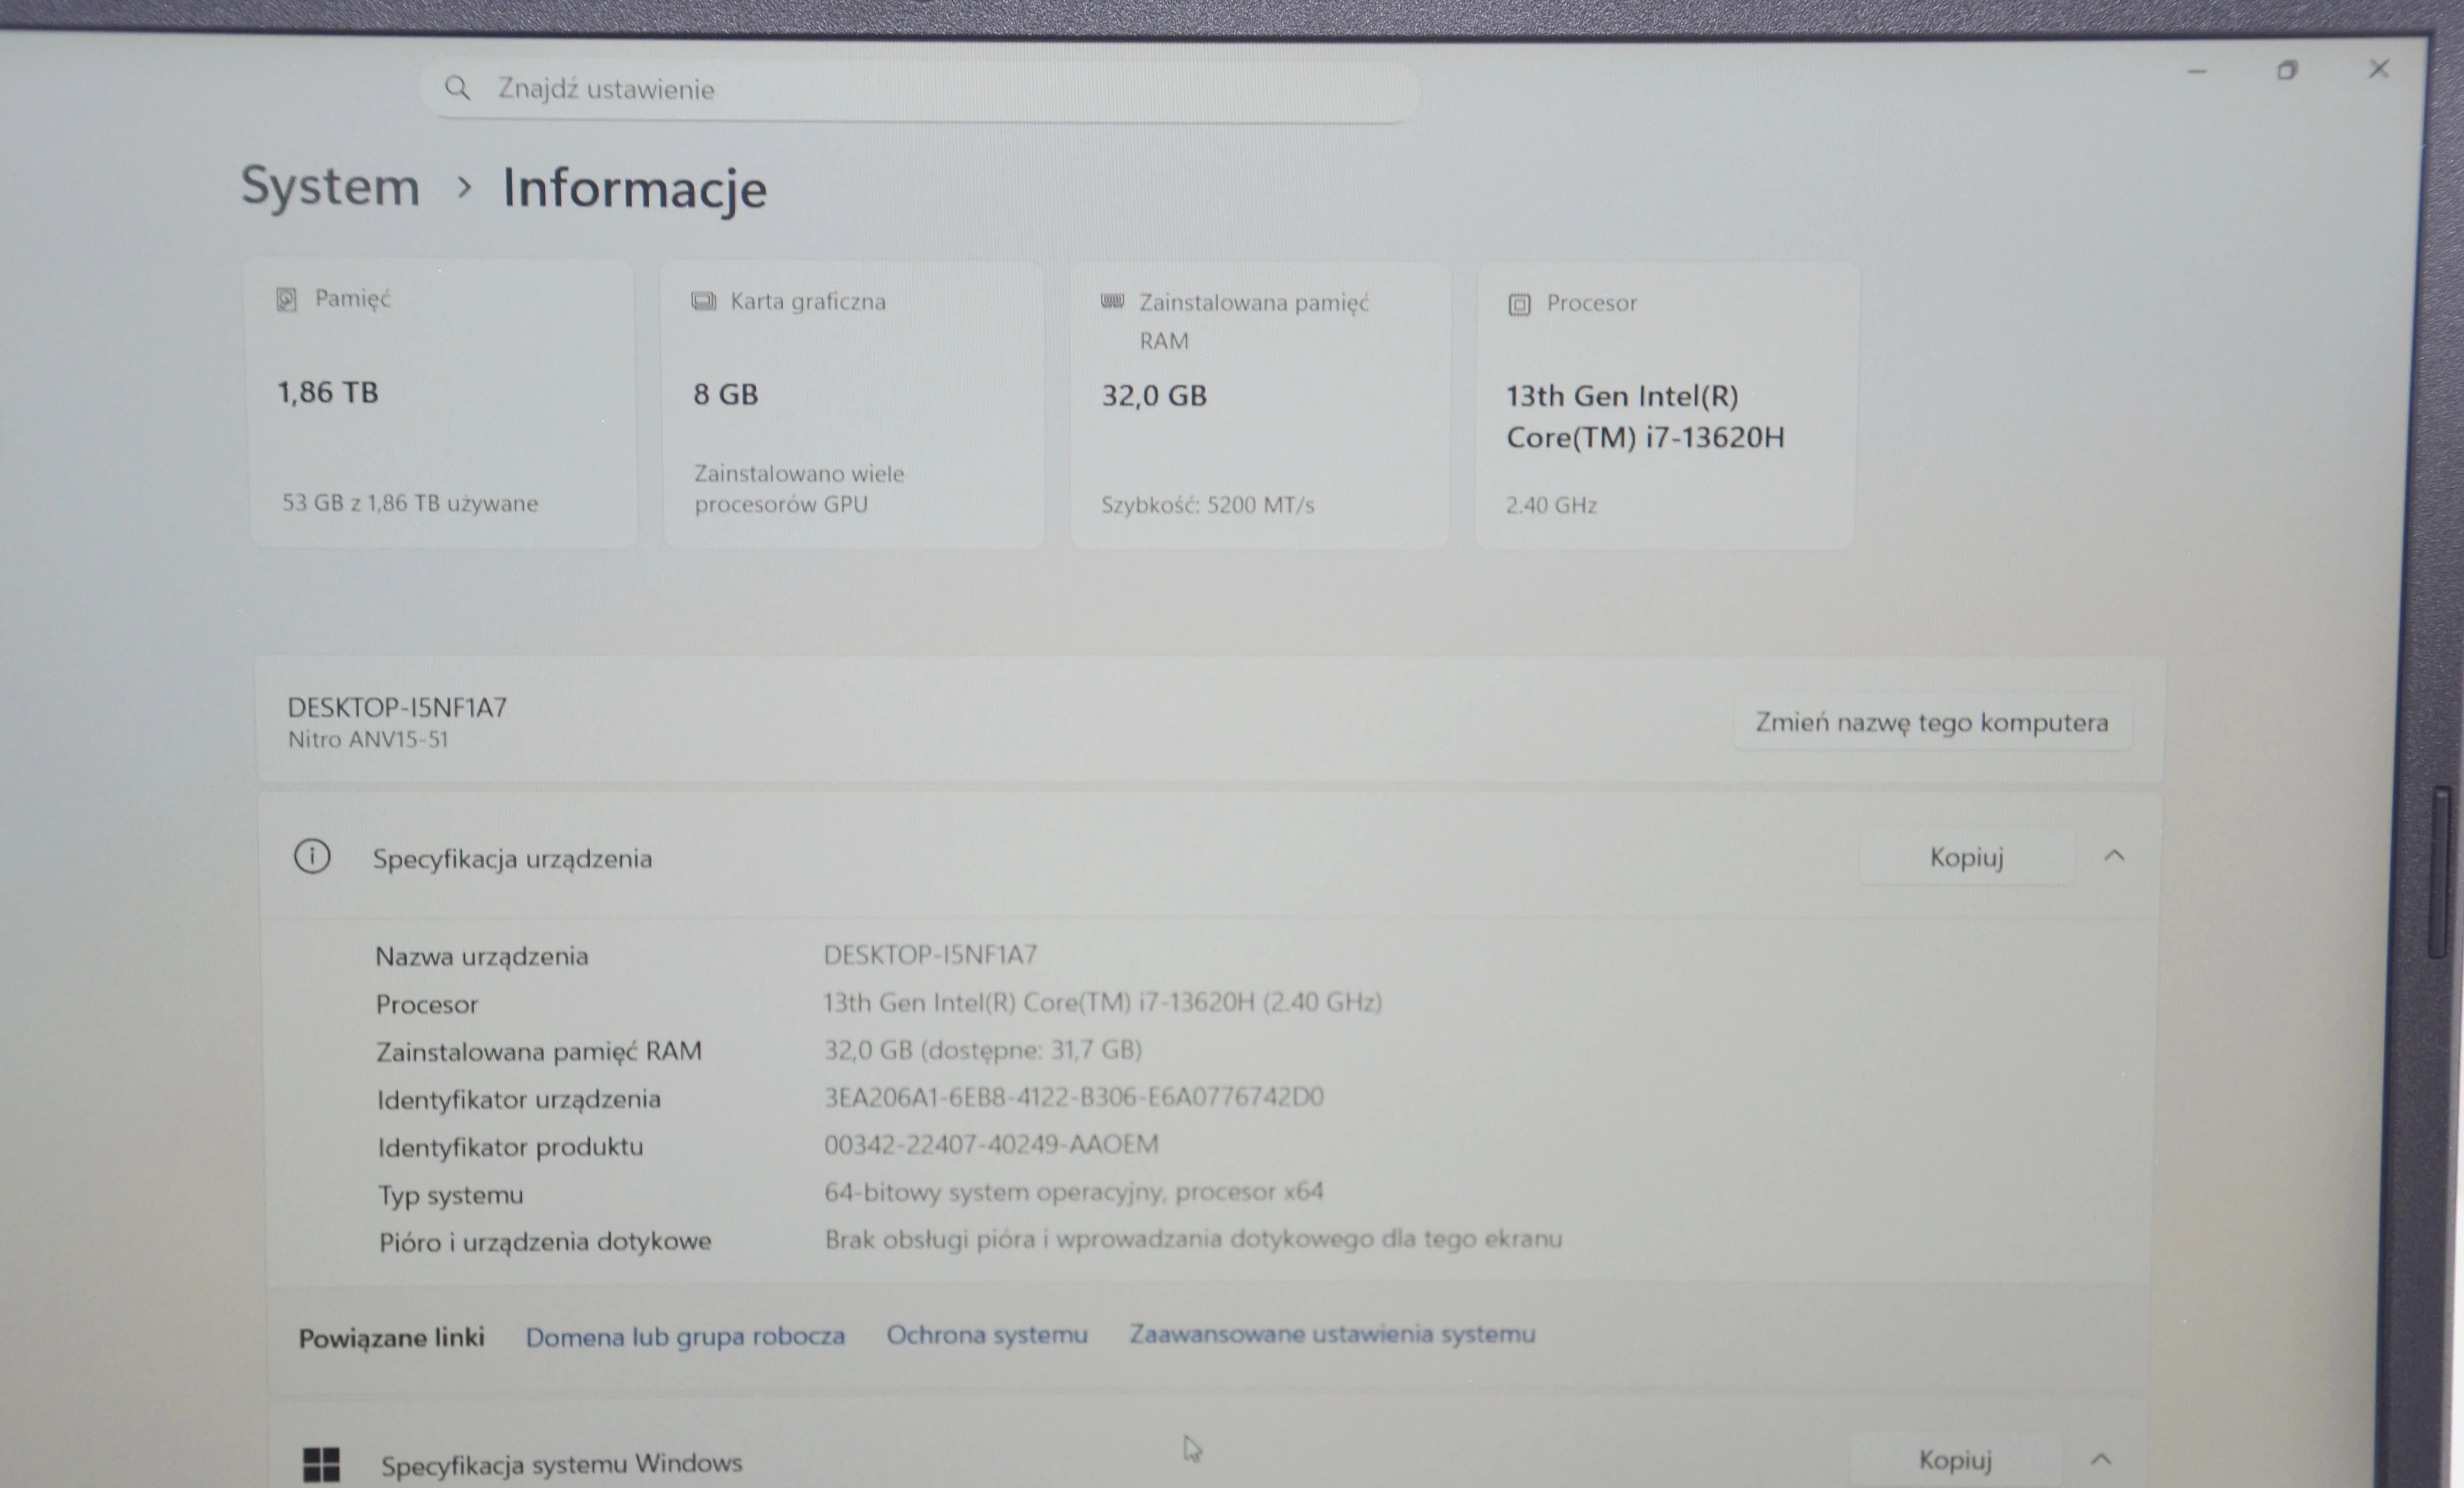Click the Pamięć storage icon
The width and height of the screenshot is (2464, 1488).
(286, 299)
